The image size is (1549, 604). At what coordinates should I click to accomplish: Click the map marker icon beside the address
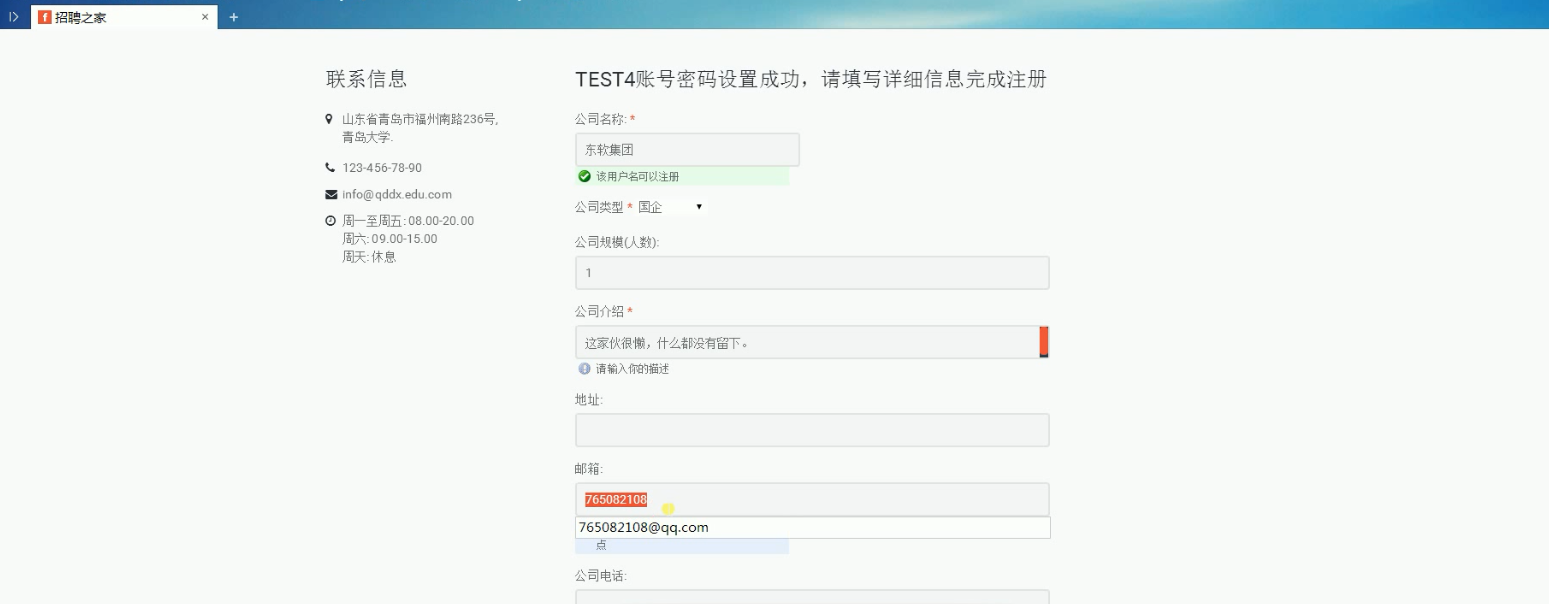coord(329,119)
